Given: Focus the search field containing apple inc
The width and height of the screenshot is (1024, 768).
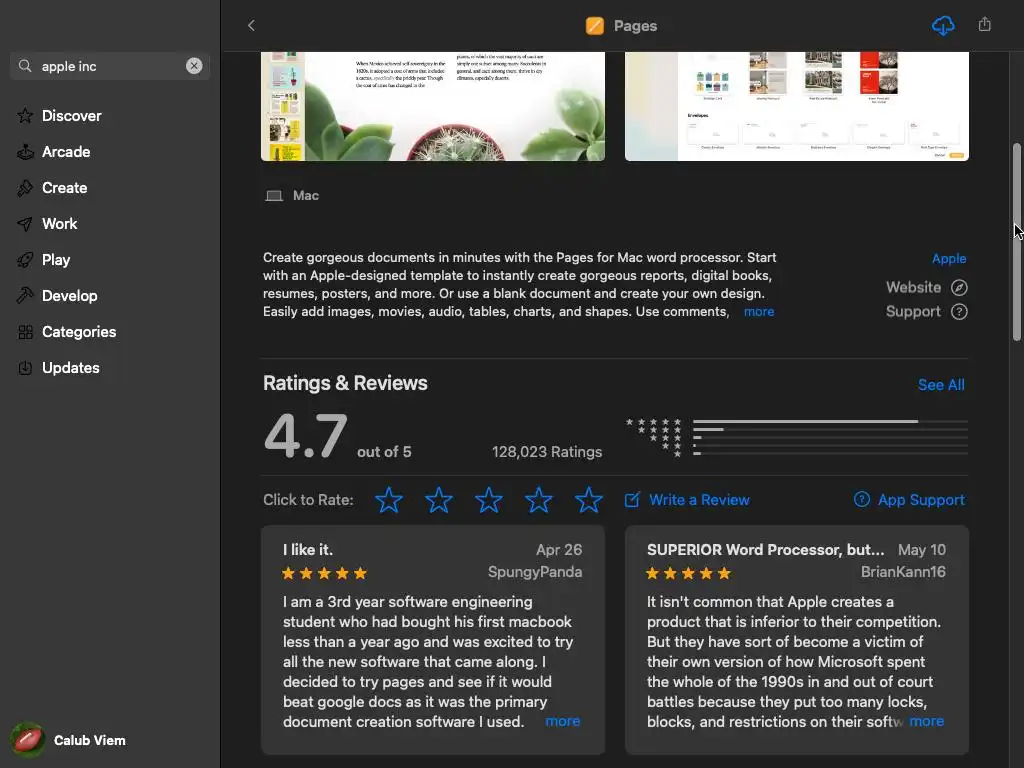Looking at the screenshot, I should (x=110, y=66).
